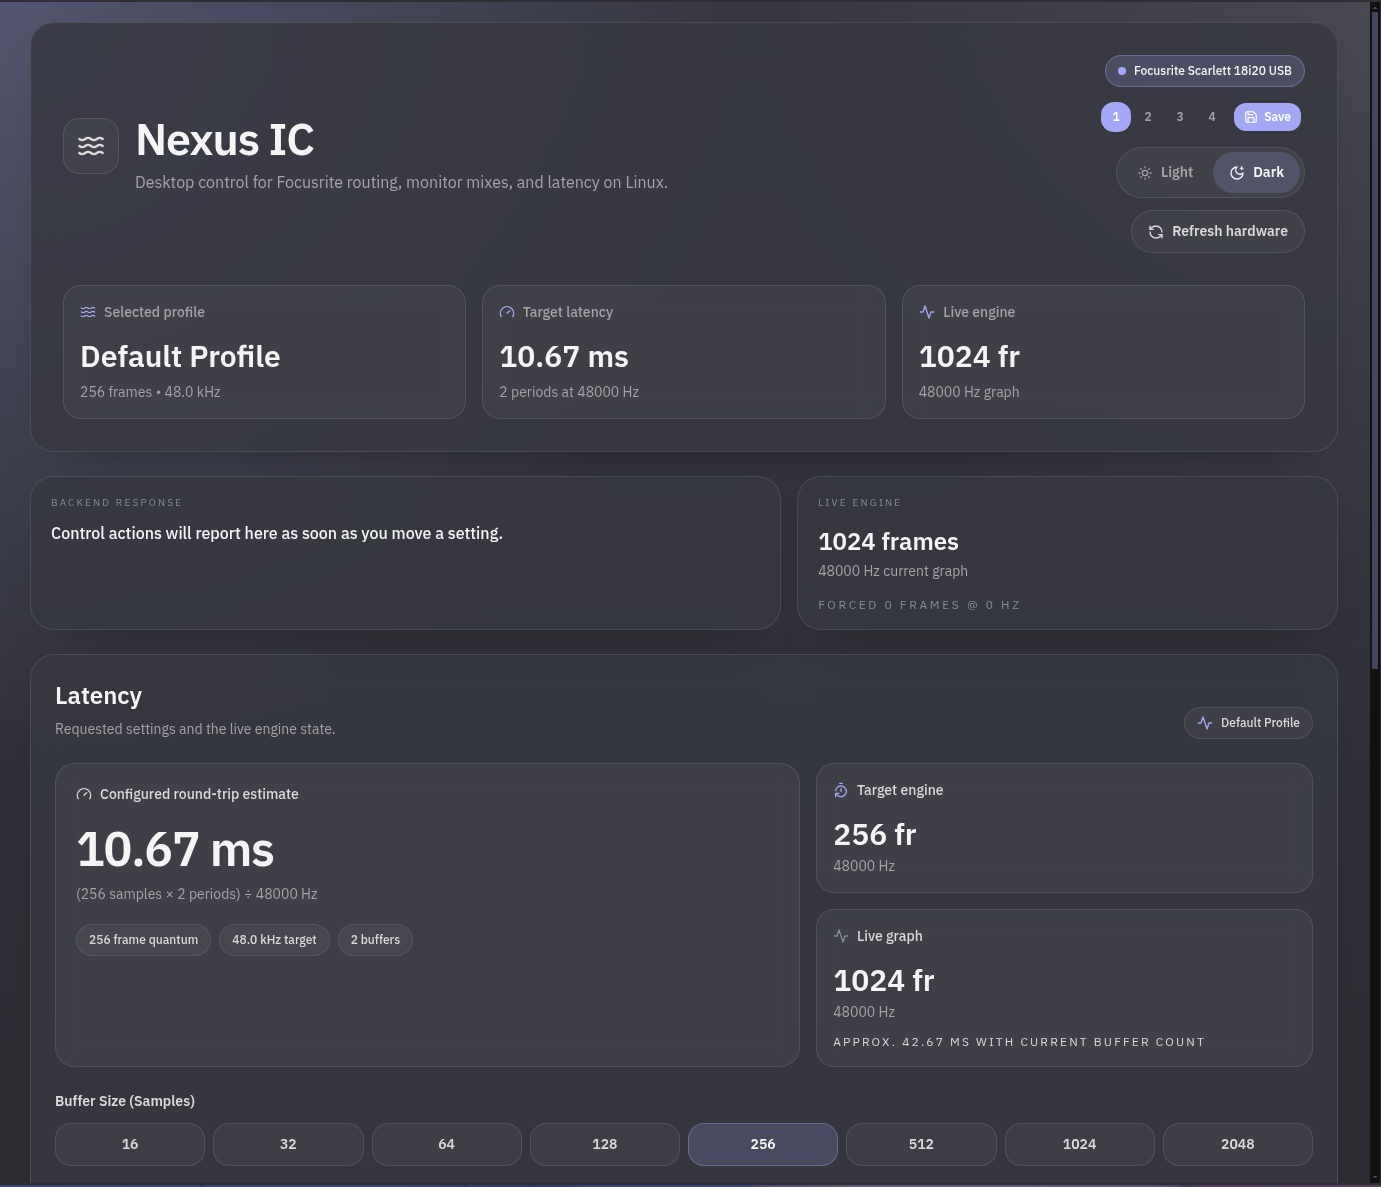Click the Buffer Size (Samples) label
This screenshot has width=1381, height=1187.
[125, 1101]
